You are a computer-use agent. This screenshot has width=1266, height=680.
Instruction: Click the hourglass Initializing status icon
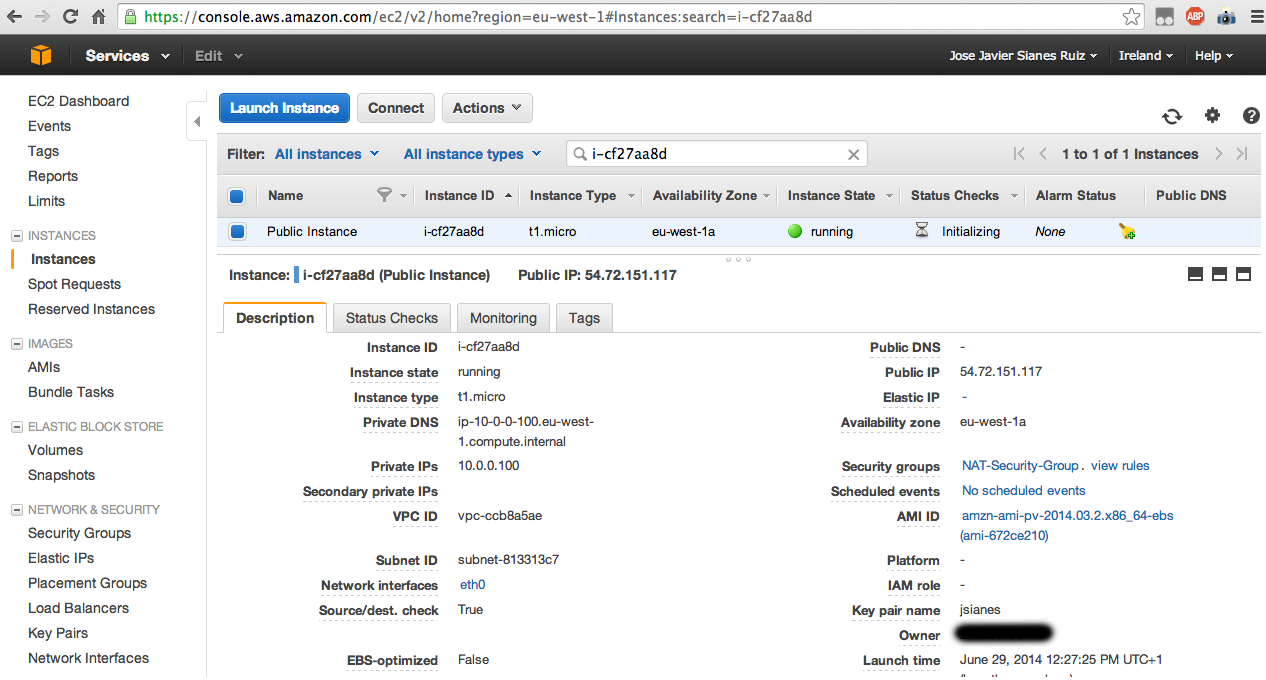tap(922, 231)
